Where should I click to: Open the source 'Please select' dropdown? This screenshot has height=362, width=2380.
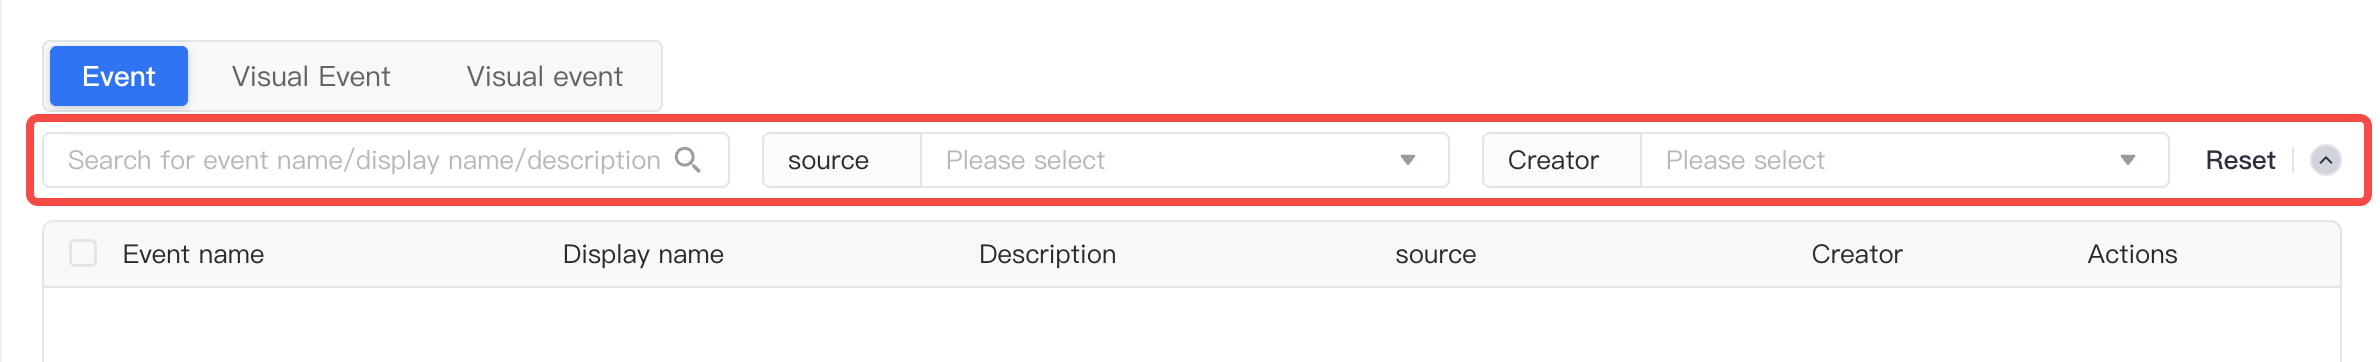click(1184, 160)
